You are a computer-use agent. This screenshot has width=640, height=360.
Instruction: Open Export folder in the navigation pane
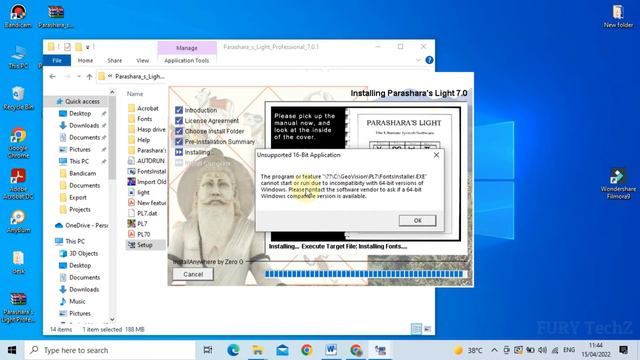78,198
